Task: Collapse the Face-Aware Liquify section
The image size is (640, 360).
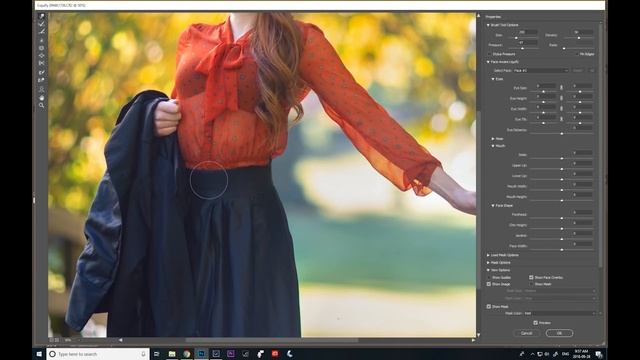Action: coord(488,62)
